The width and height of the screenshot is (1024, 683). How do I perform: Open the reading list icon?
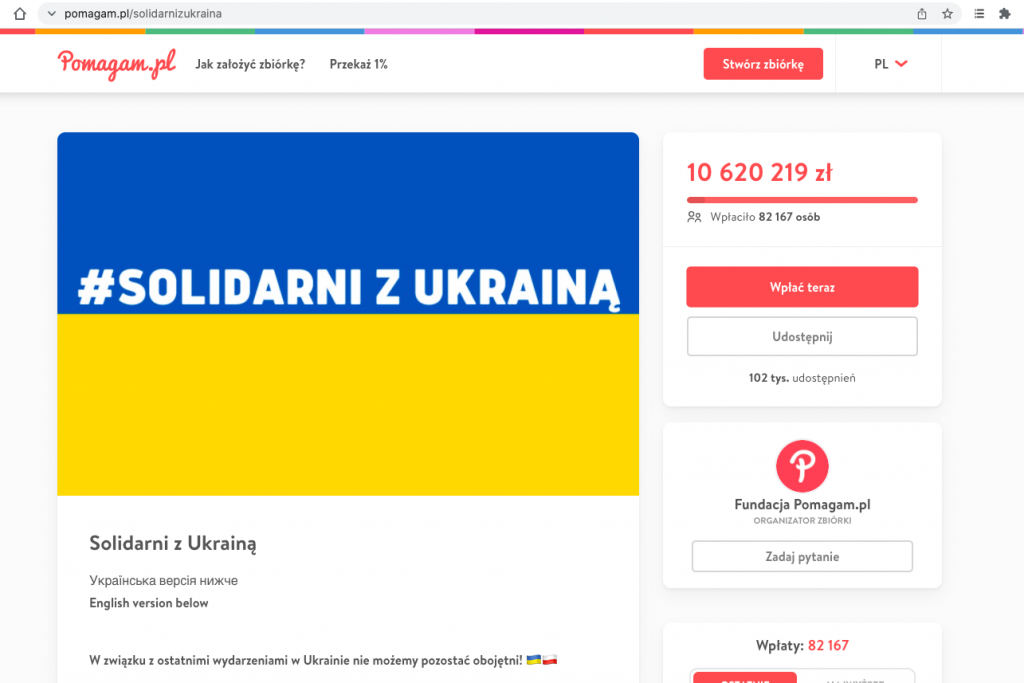tap(979, 14)
